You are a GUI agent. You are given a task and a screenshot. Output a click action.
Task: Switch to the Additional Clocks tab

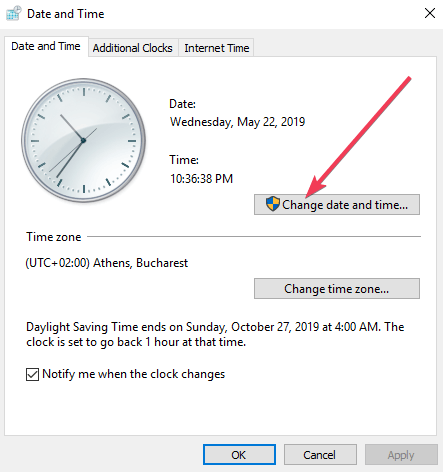click(x=133, y=48)
